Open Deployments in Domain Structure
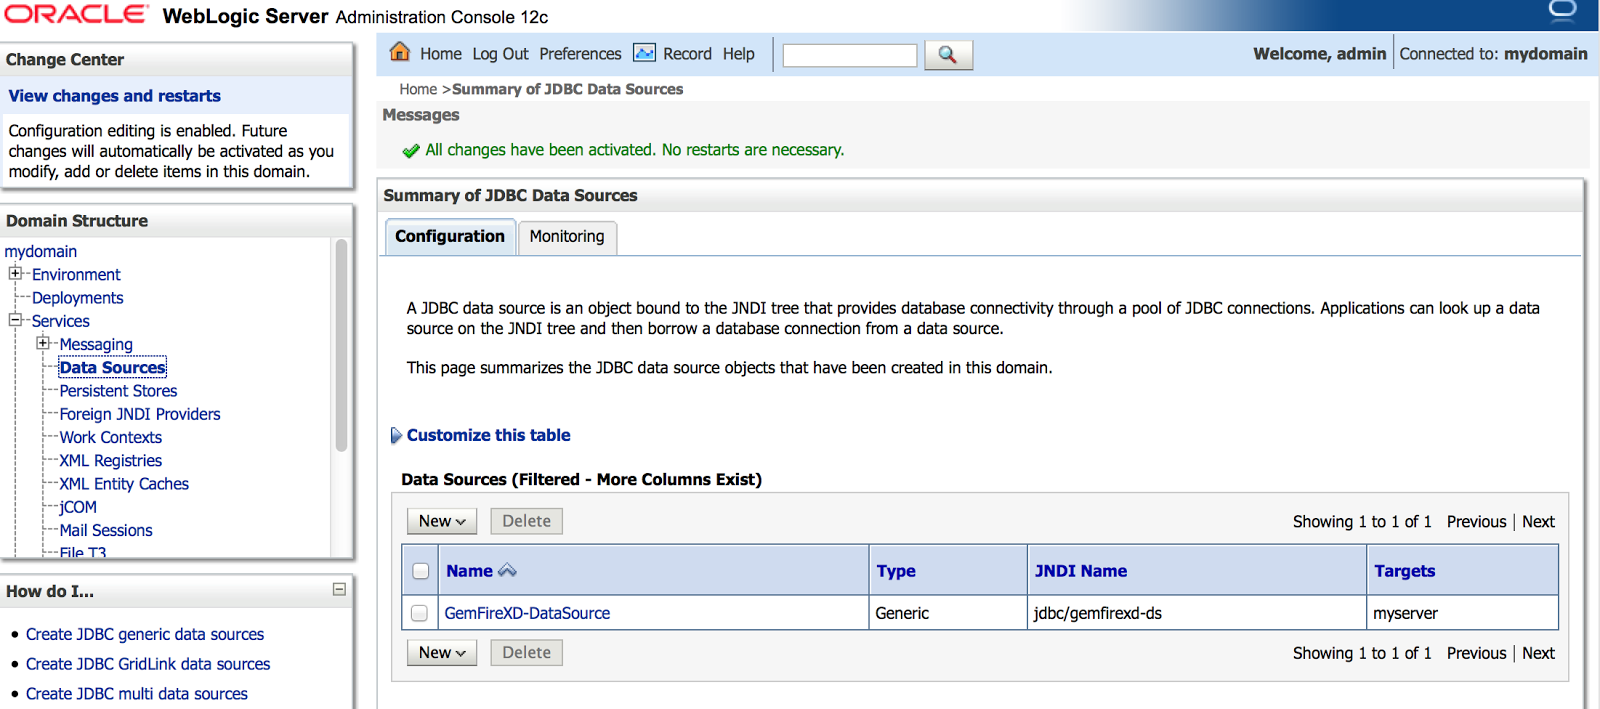Screen dimensions: 1600x709 point(78,298)
